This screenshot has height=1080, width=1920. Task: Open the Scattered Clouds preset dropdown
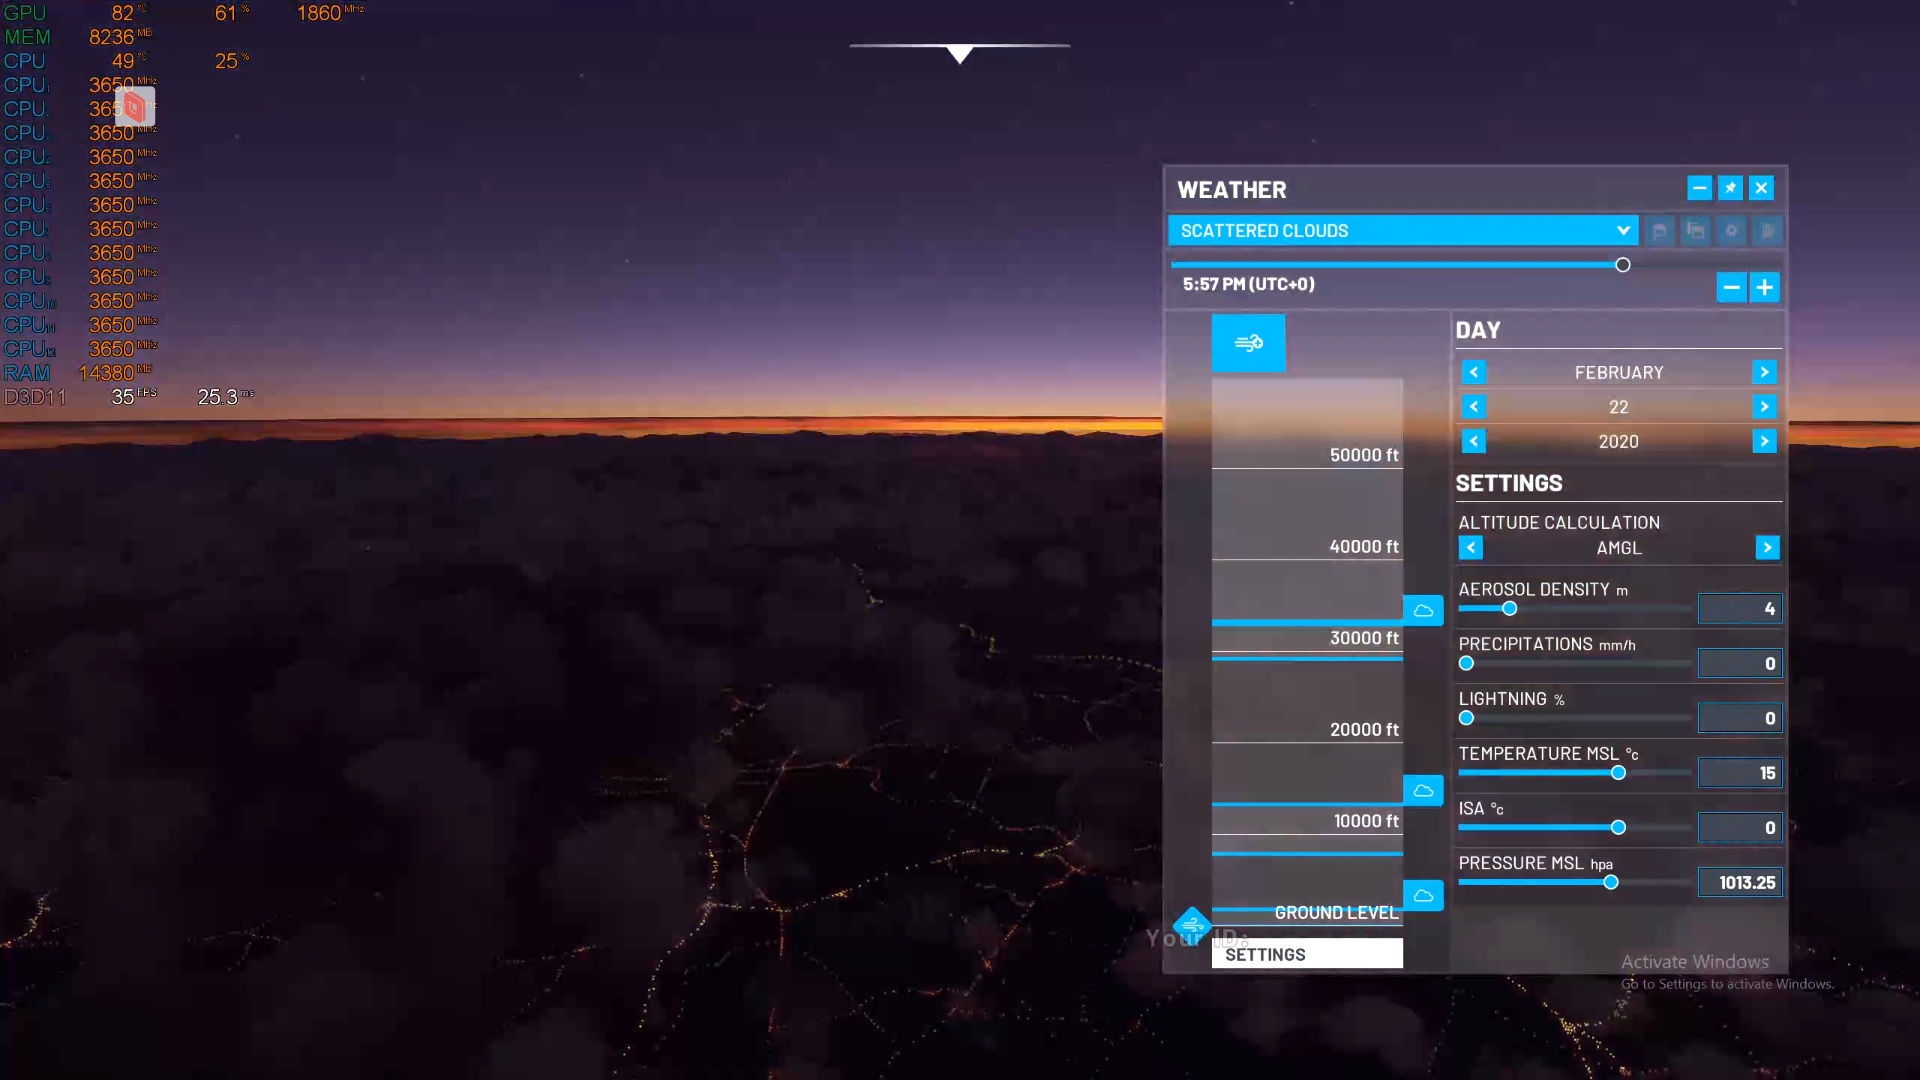[1402, 231]
